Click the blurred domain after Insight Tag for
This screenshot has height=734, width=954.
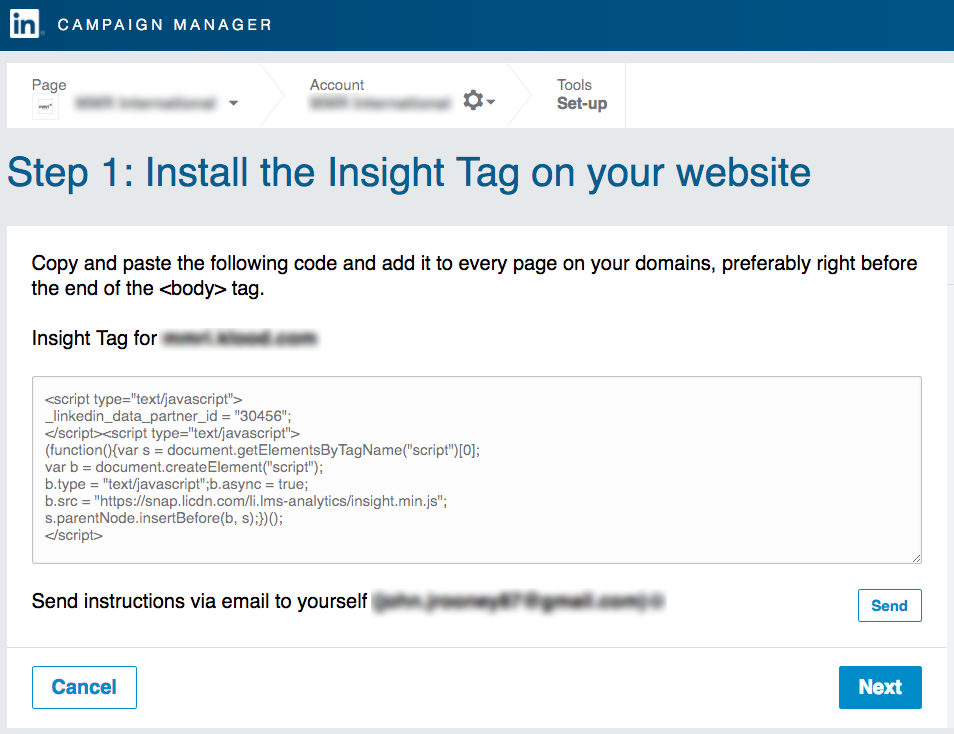(240, 339)
